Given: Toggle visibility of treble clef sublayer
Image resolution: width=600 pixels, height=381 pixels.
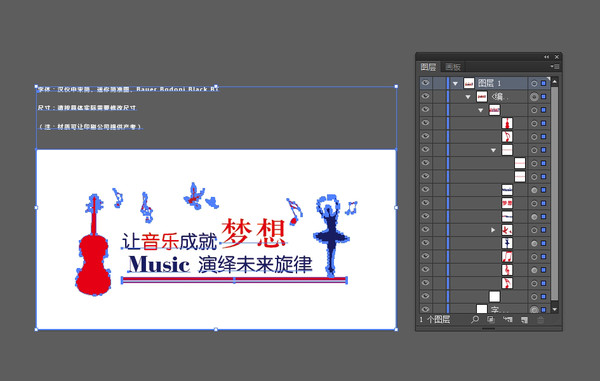Looking at the screenshot, I should tap(426, 270).
